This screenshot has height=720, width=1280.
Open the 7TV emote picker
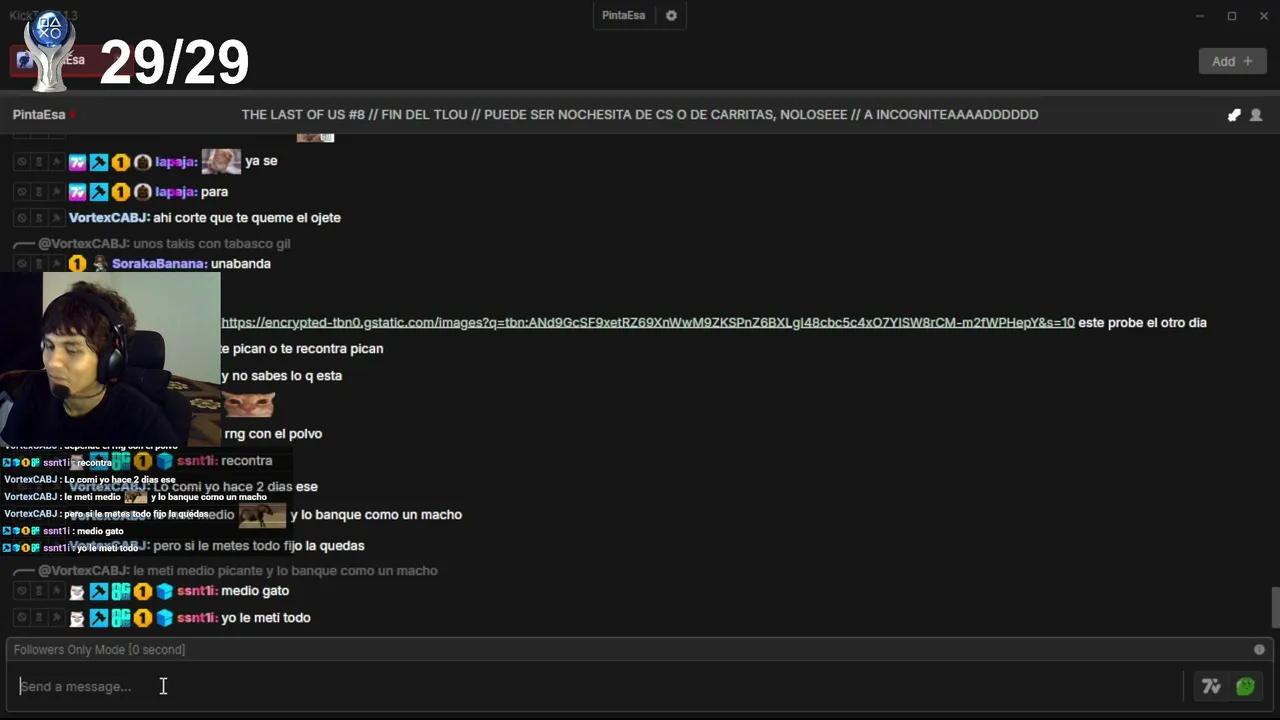click(x=1211, y=686)
